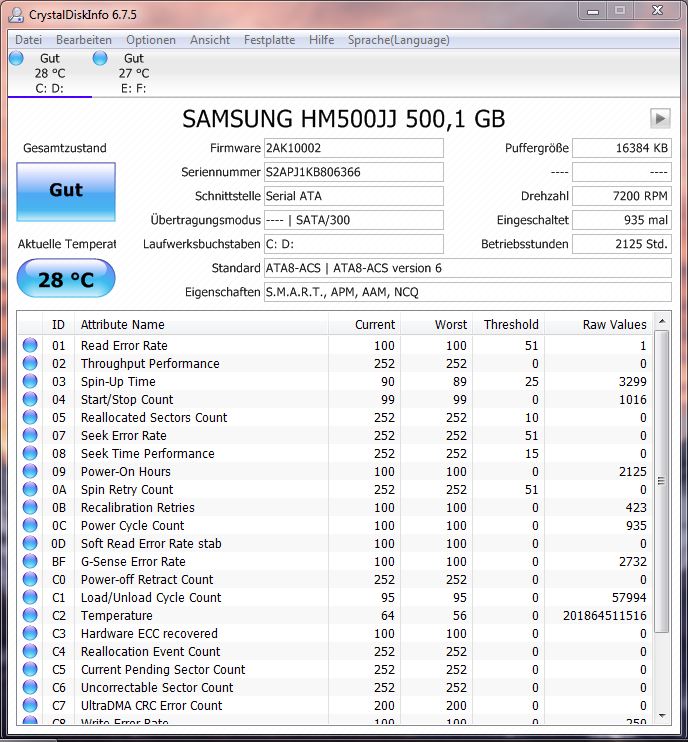The height and width of the screenshot is (742, 688).
Task: Click the status circle for Power-off Retract Count
Action: [30, 579]
